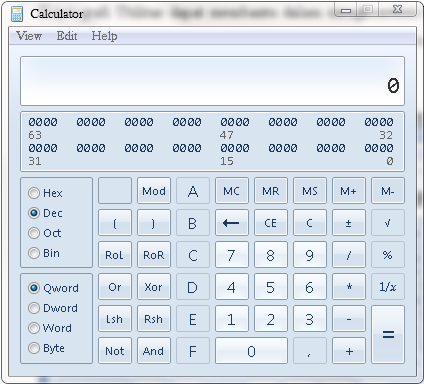
Task: Click the calculator result display field
Action: (212, 81)
